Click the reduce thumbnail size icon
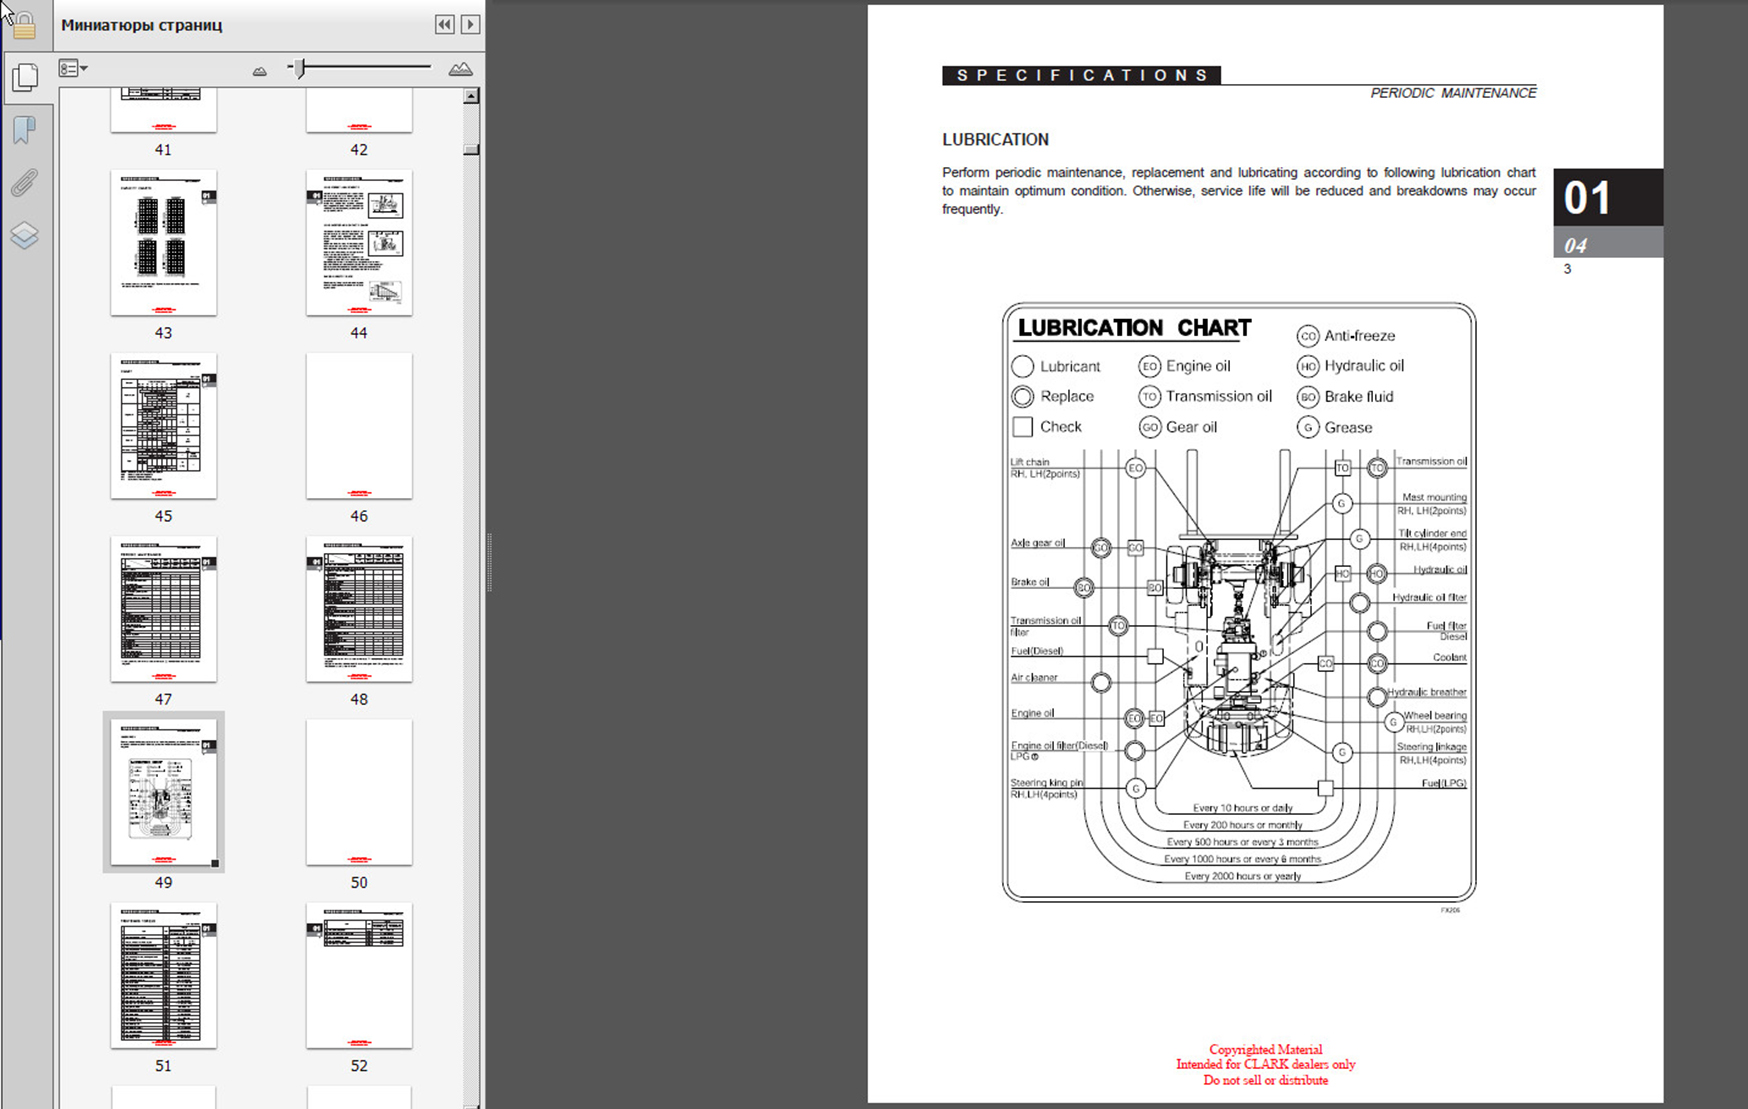 (260, 70)
